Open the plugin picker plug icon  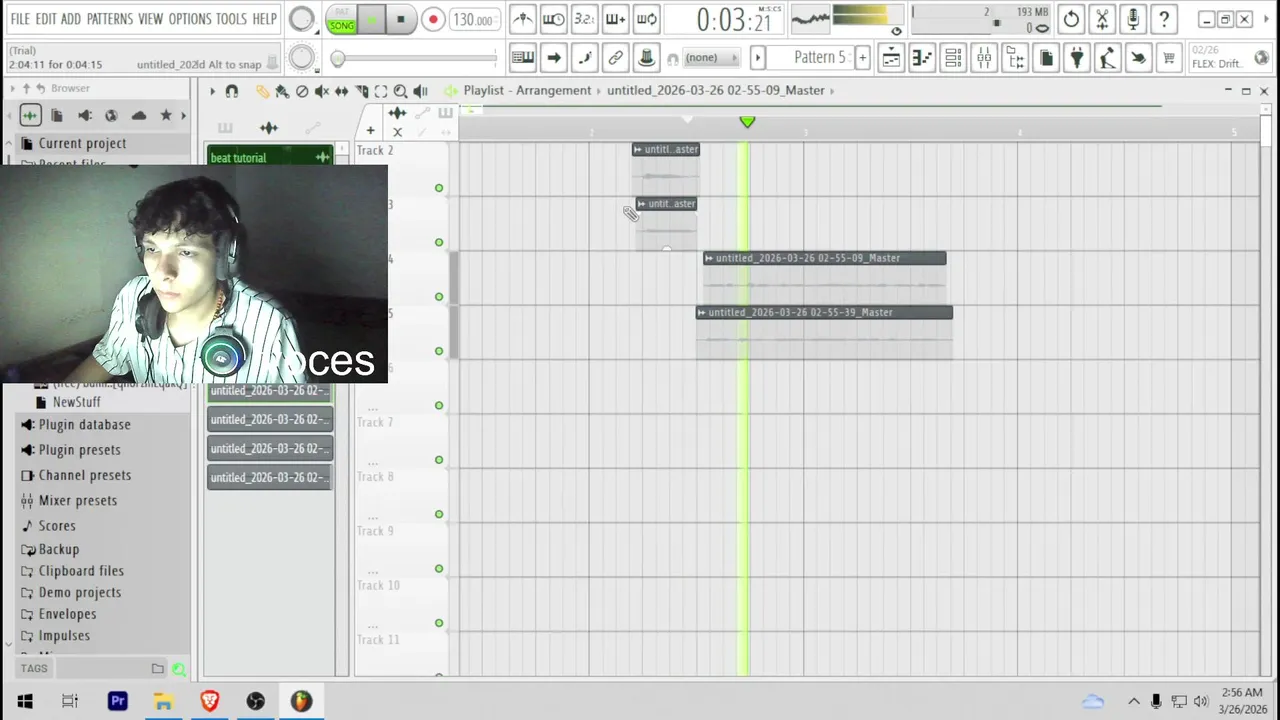click(x=1076, y=58)
